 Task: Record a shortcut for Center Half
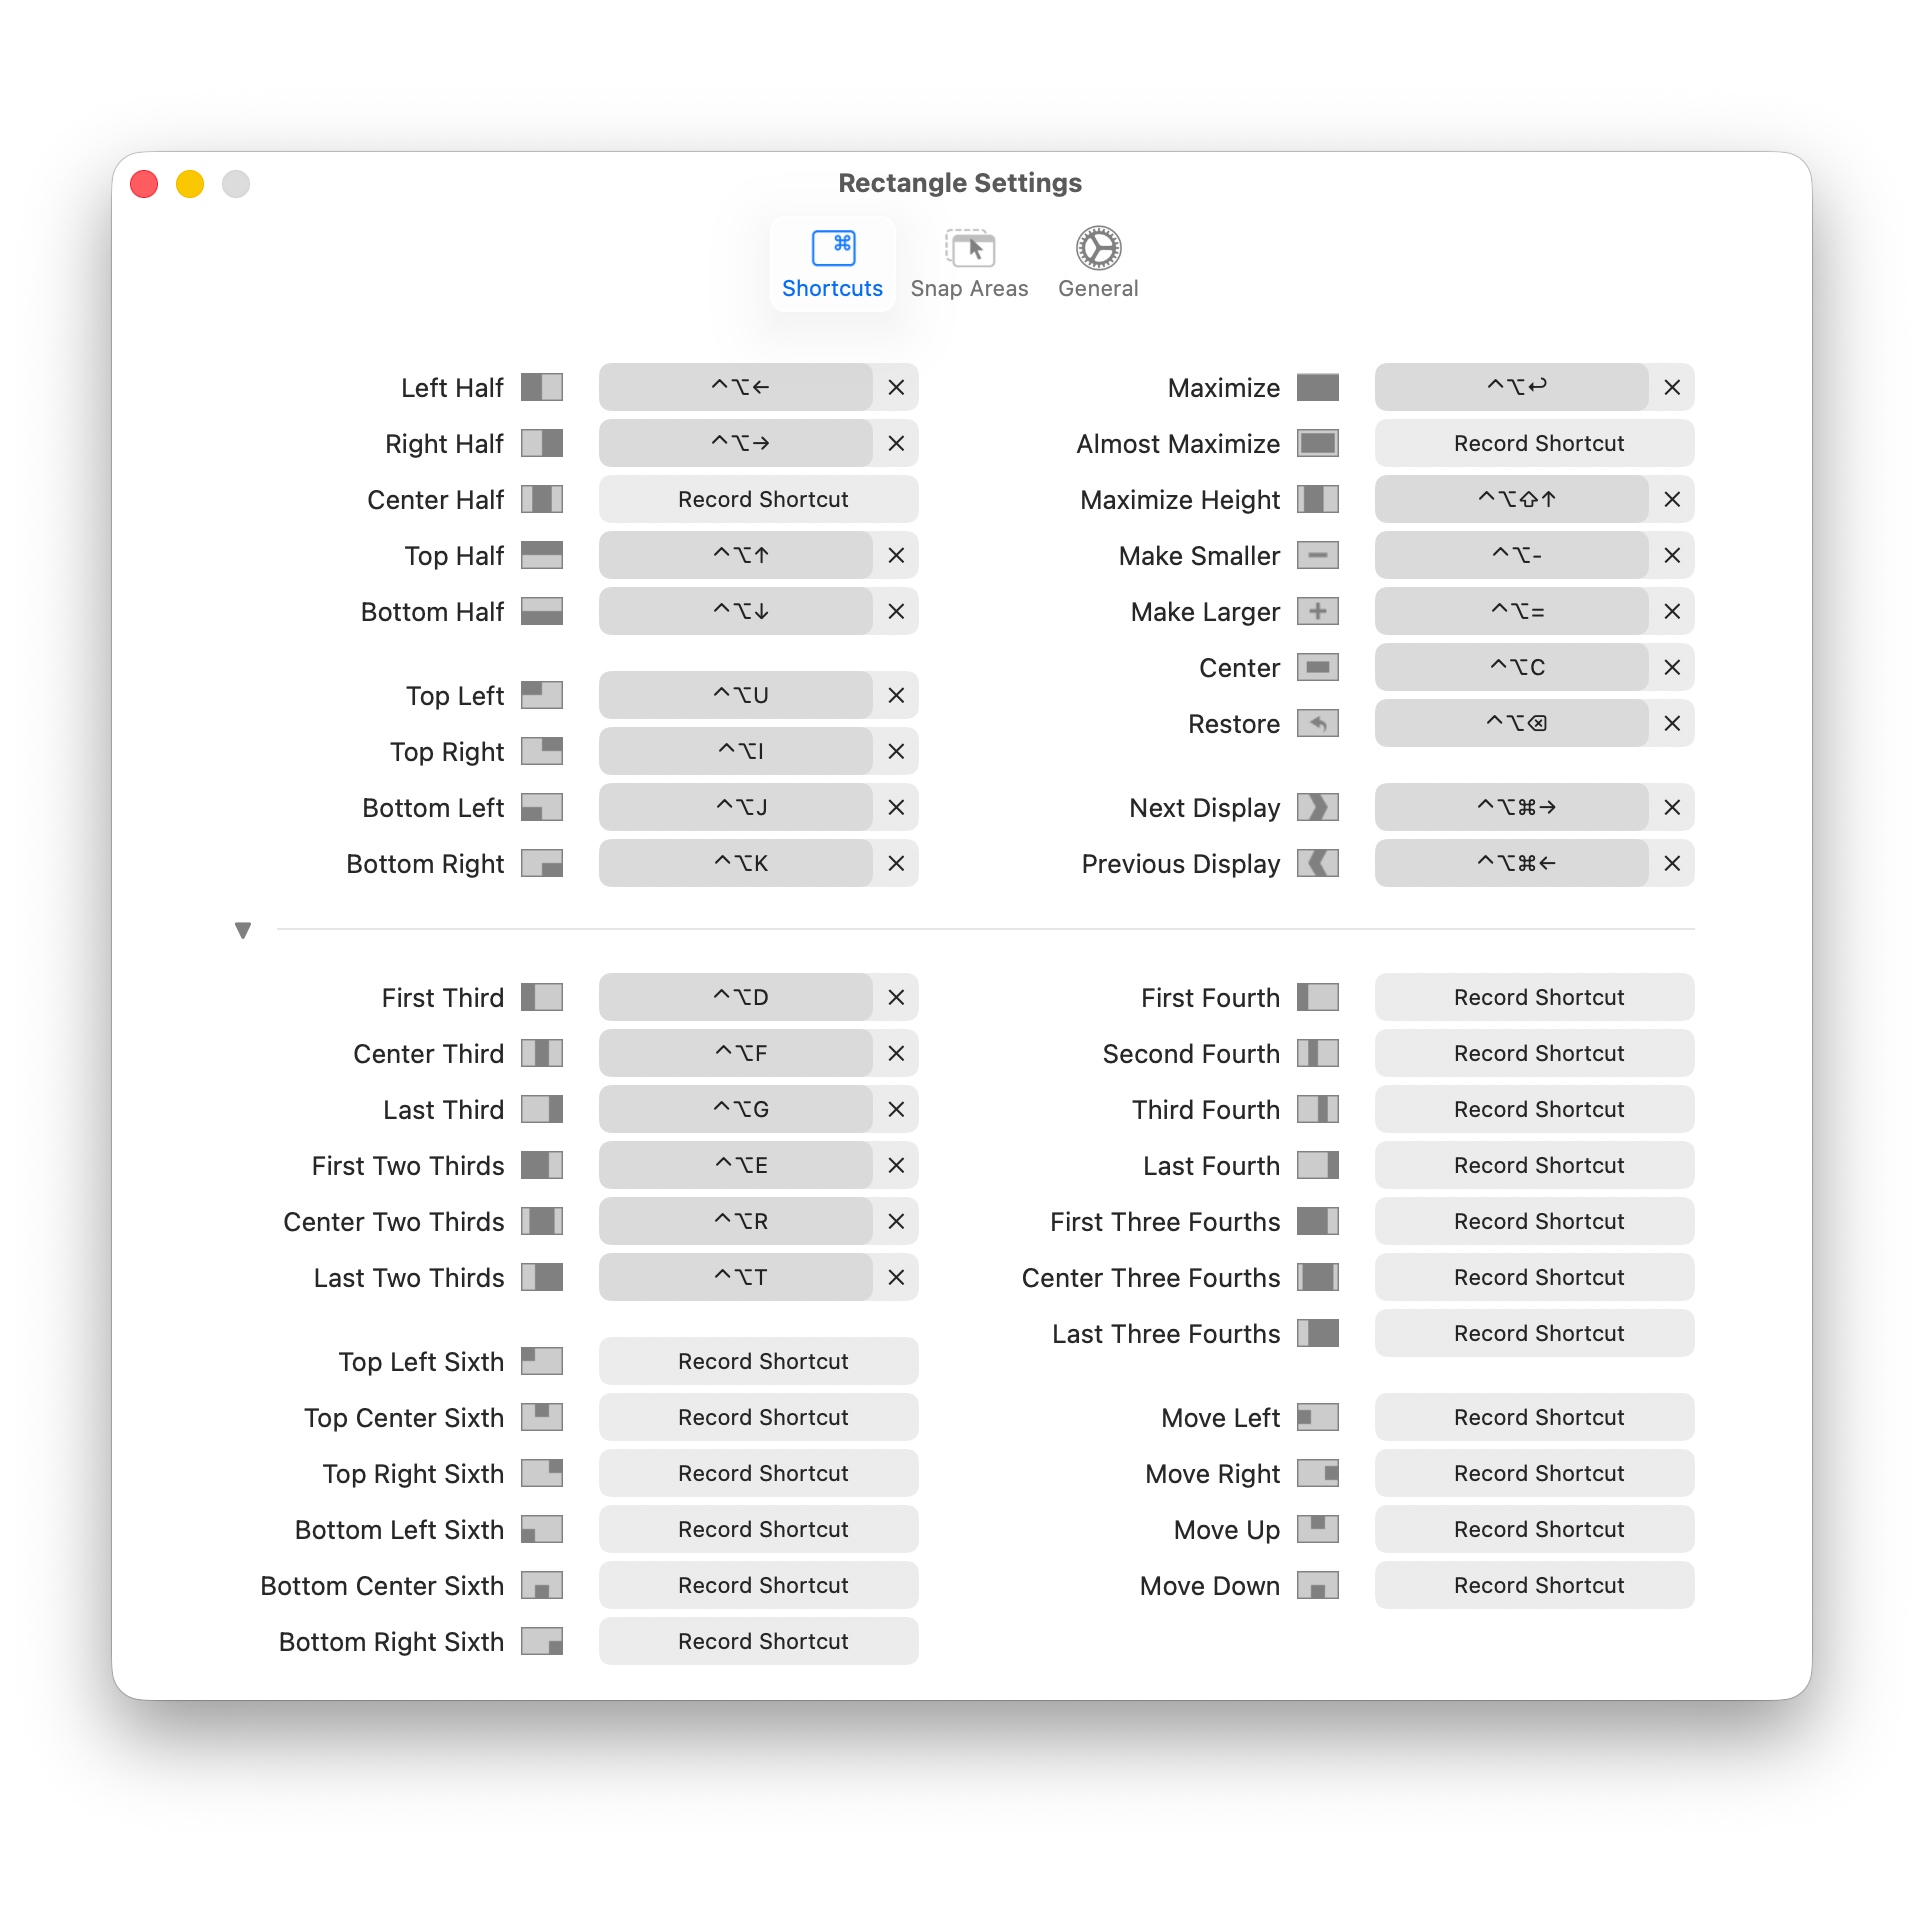coord(758,499)
